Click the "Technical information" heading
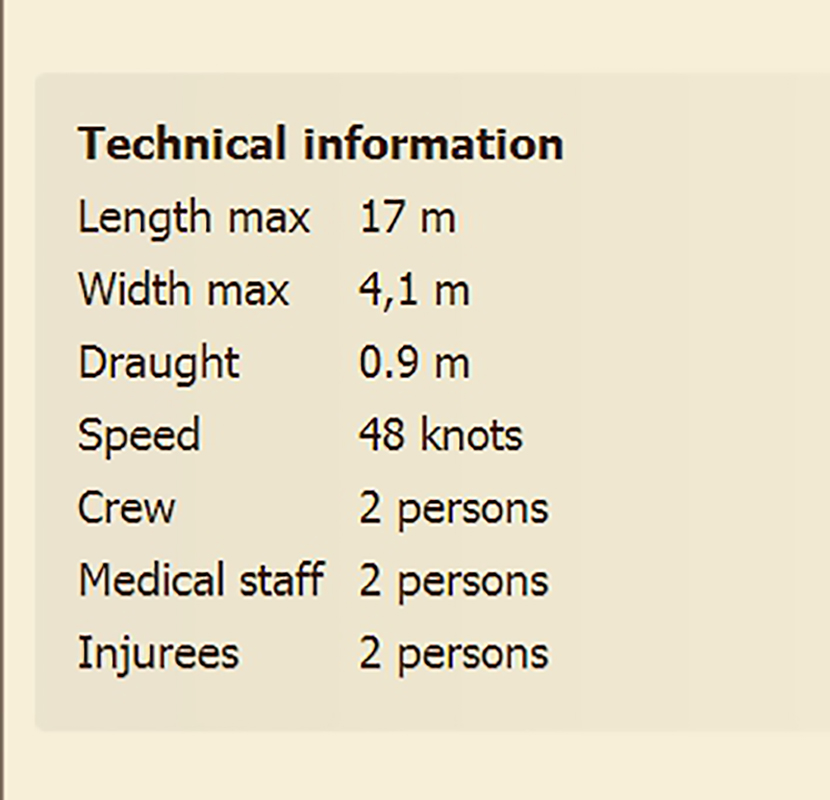This screenshot has height=800, width=830. (x=320, y=144)
